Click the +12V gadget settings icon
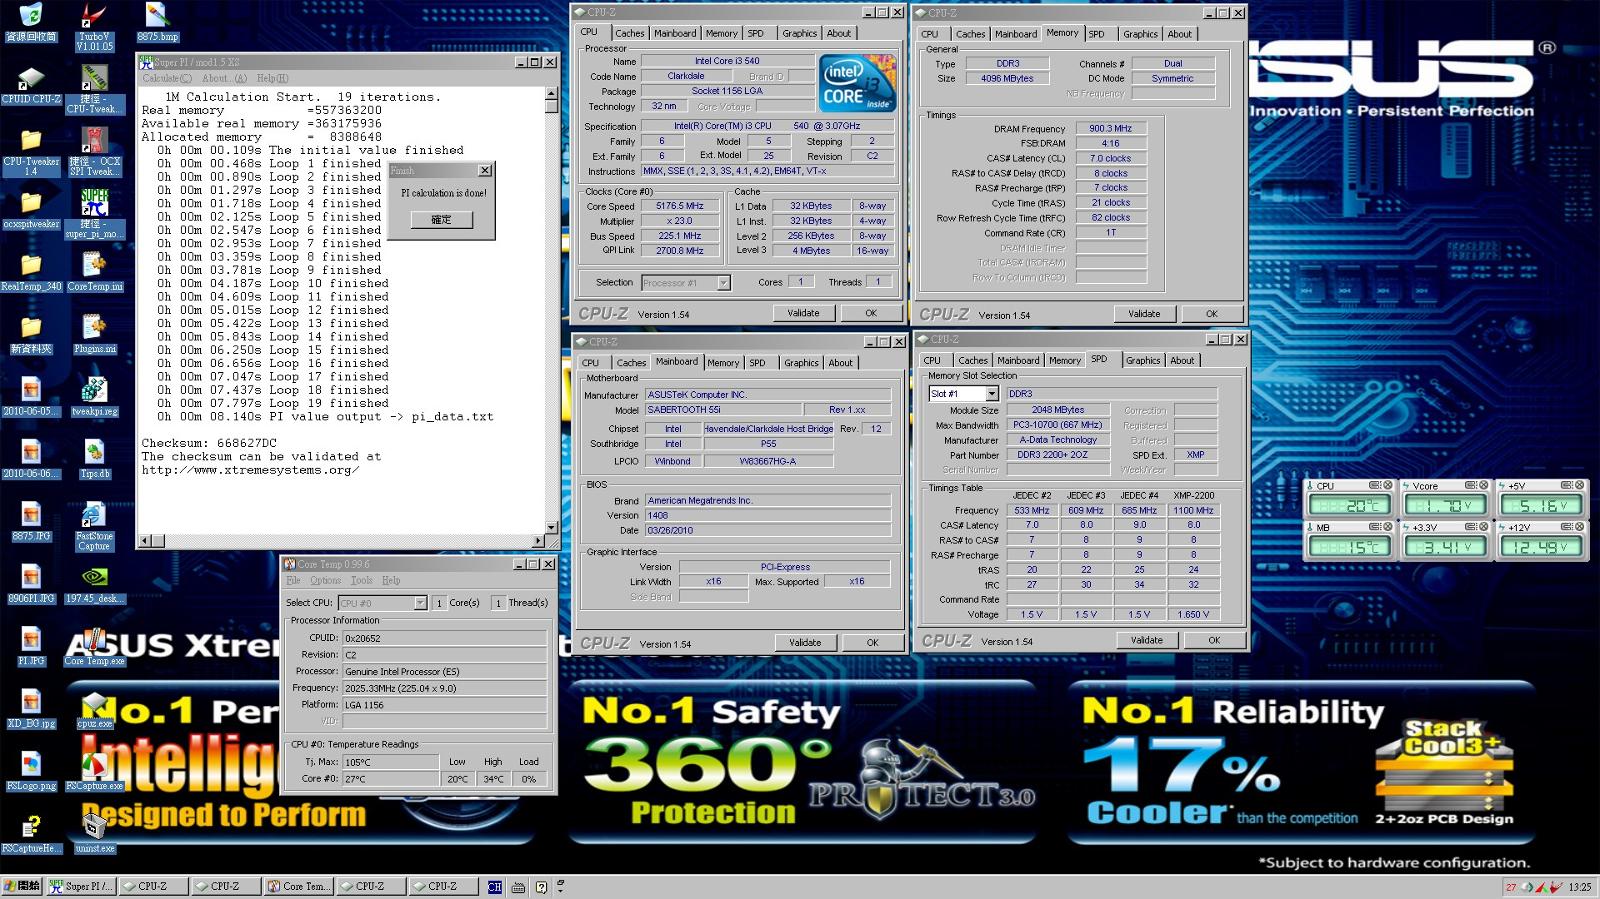This screenshot has width=1600, height=899. click(x=1568, y=526)
